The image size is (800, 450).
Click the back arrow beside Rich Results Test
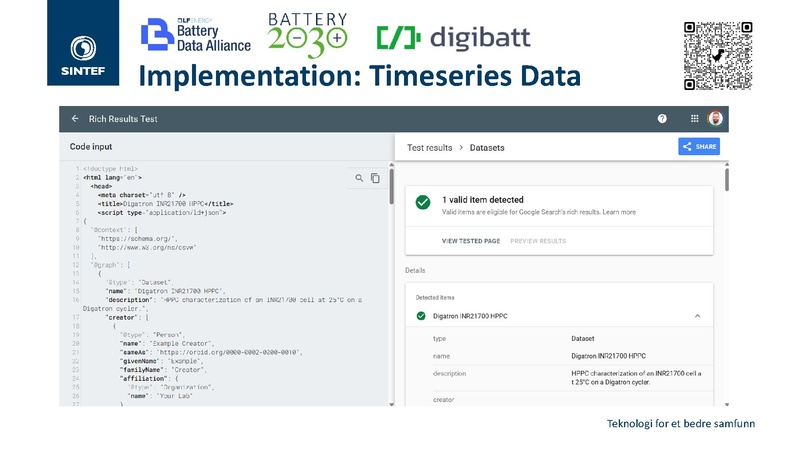[75, 119]
